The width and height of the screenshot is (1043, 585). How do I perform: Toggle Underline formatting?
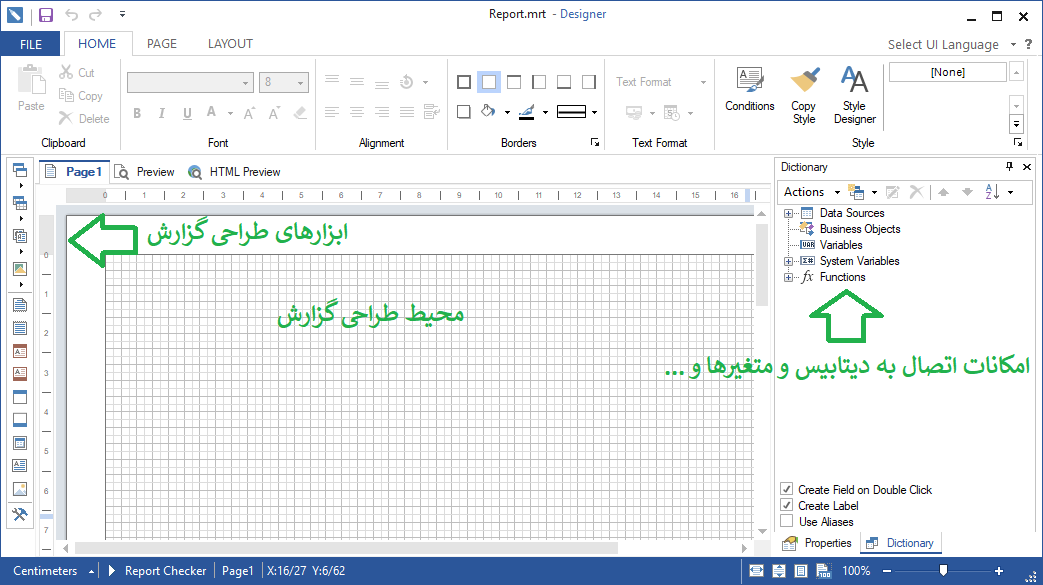point(187,113)
